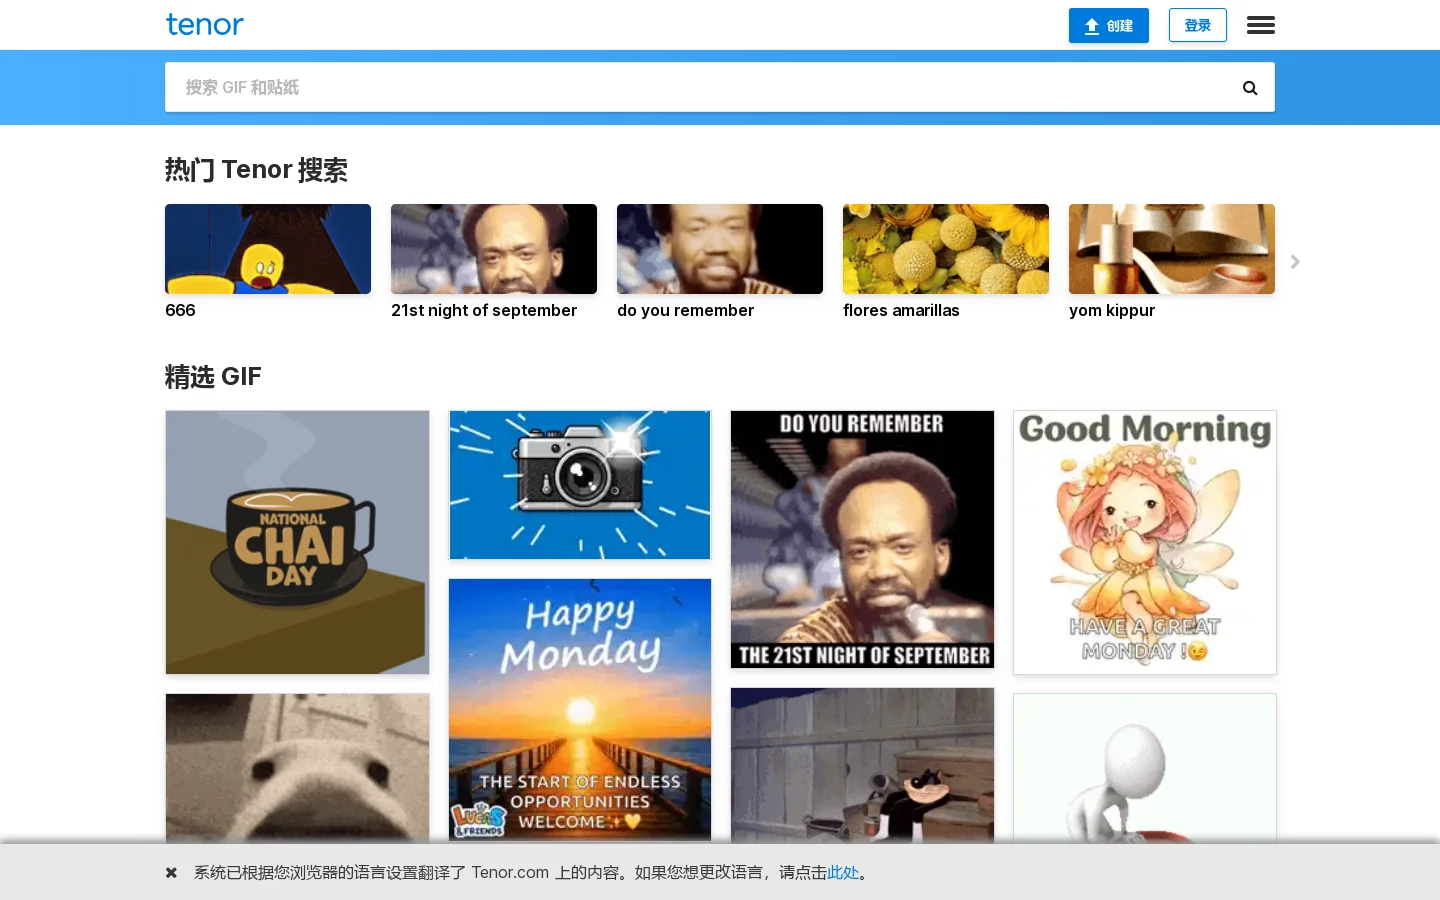Viewport: 1440px width, 900px height.
Task: Click the yom kippur label text
Action: [1112, 310]
